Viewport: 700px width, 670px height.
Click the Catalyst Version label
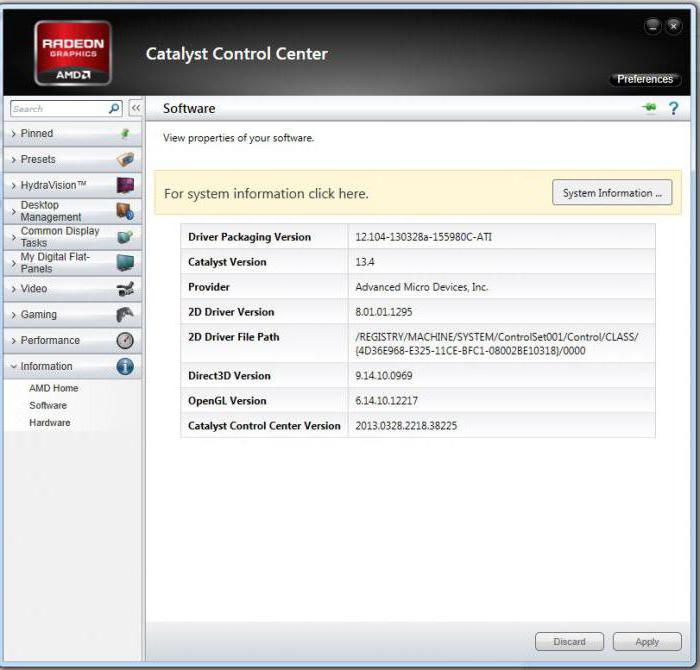tap(227, 262)
